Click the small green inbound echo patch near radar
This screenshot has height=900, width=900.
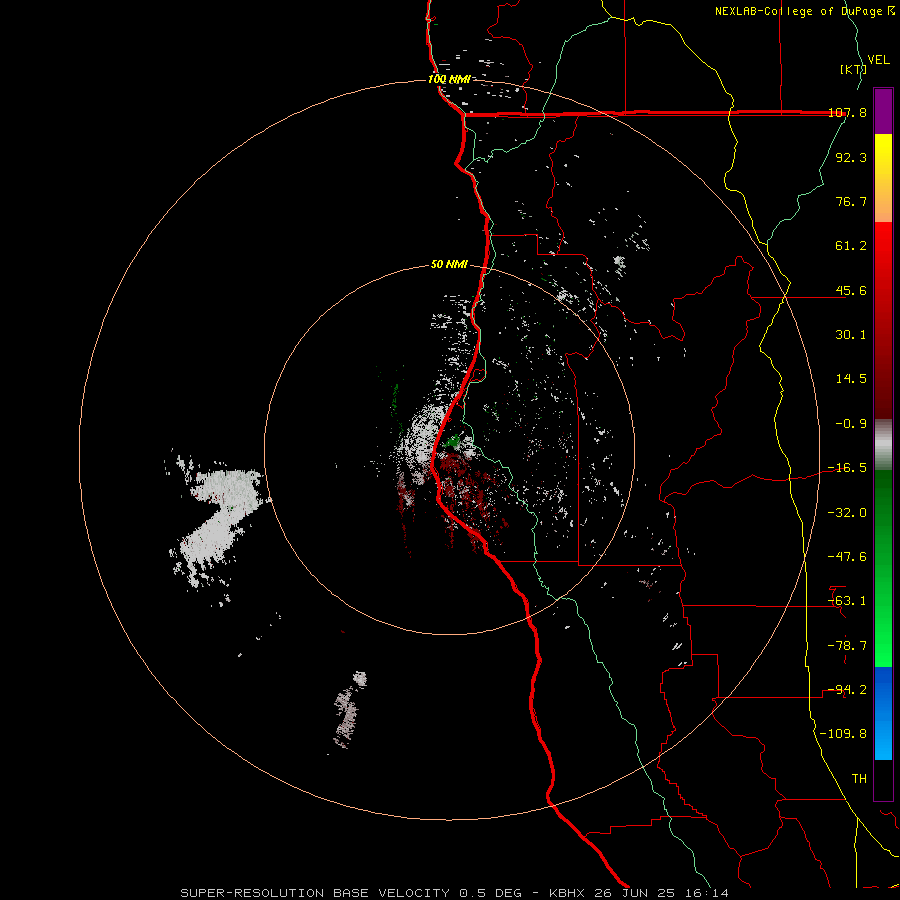[x=453, y=441]
